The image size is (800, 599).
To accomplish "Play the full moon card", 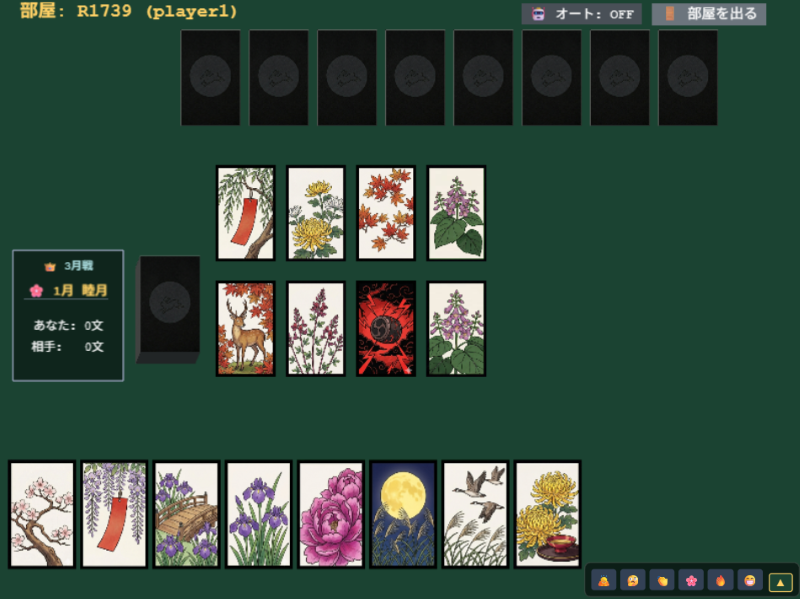I will pos(403,514).
